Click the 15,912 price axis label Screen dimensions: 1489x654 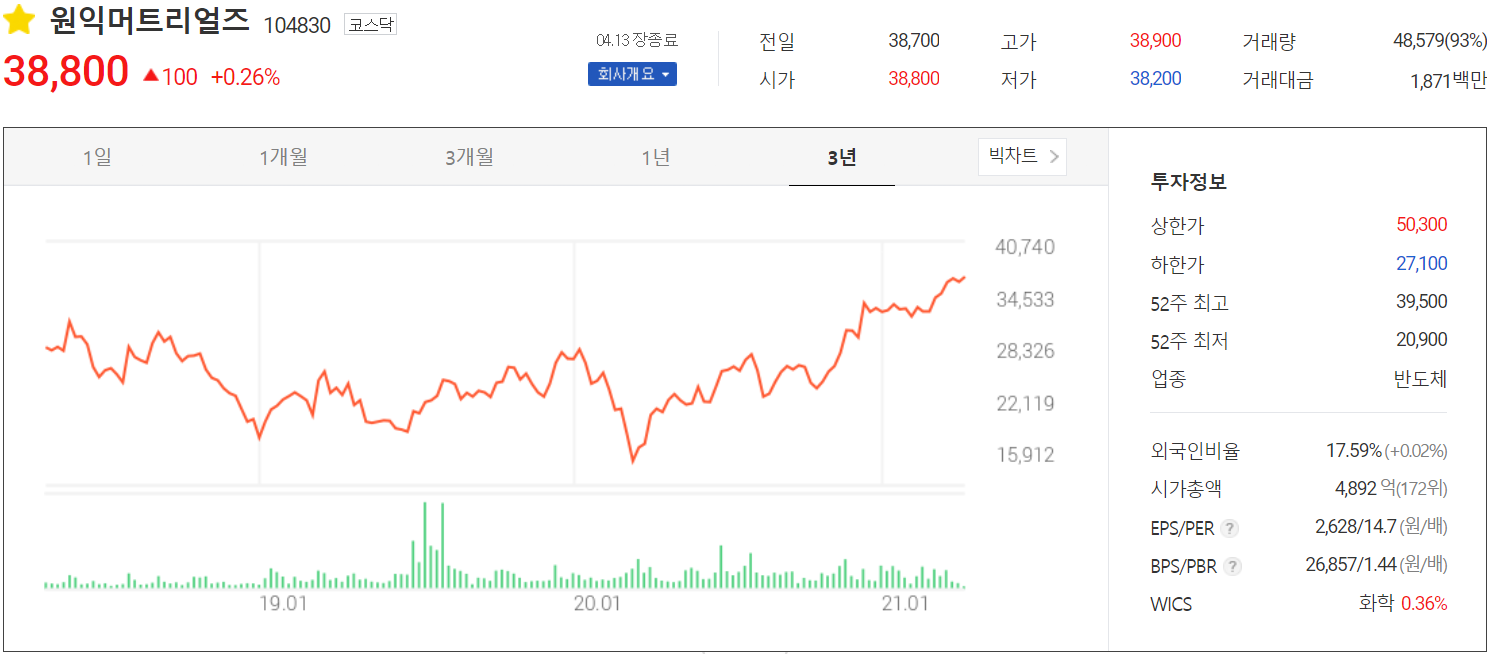(1025, 454)
